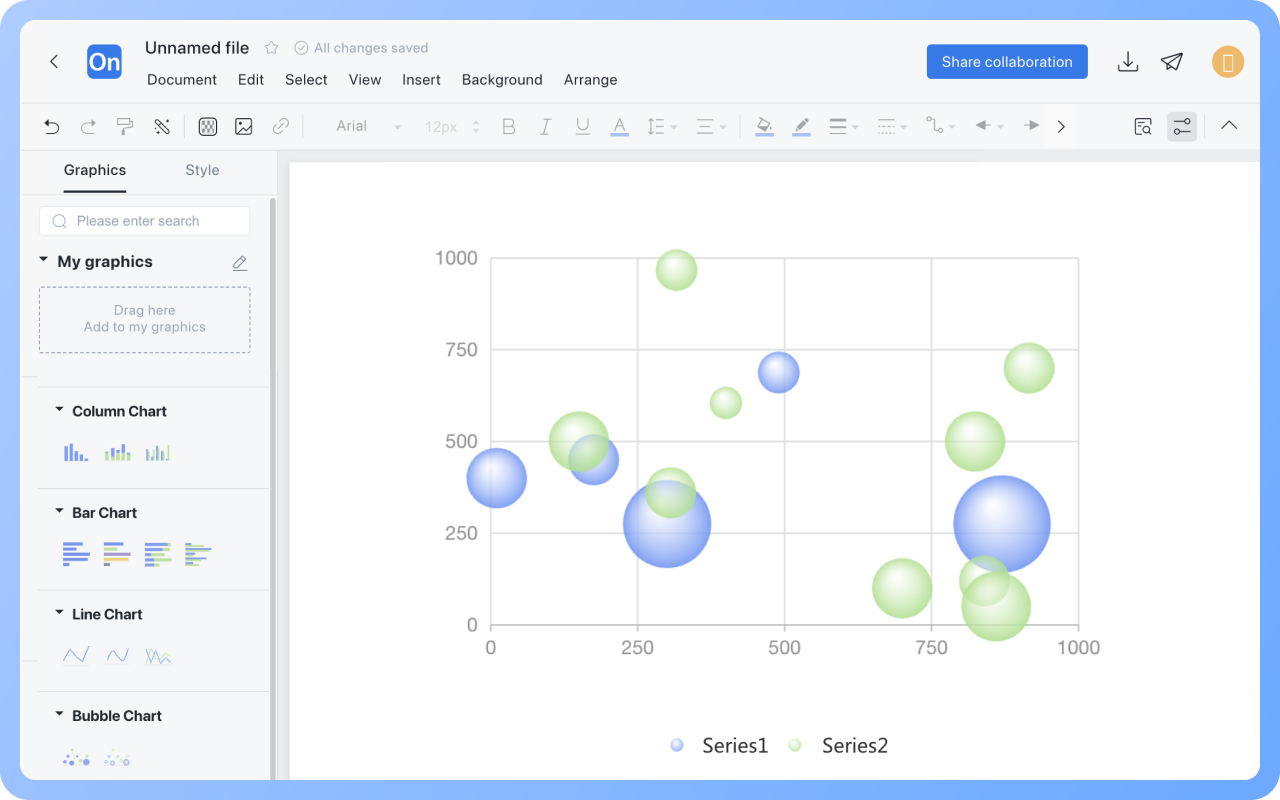The height and width of the screenshot is (800, 1280).
Task: Click the paper plane publish icon
Action: pyautogui.click(x=1172, y=62)
